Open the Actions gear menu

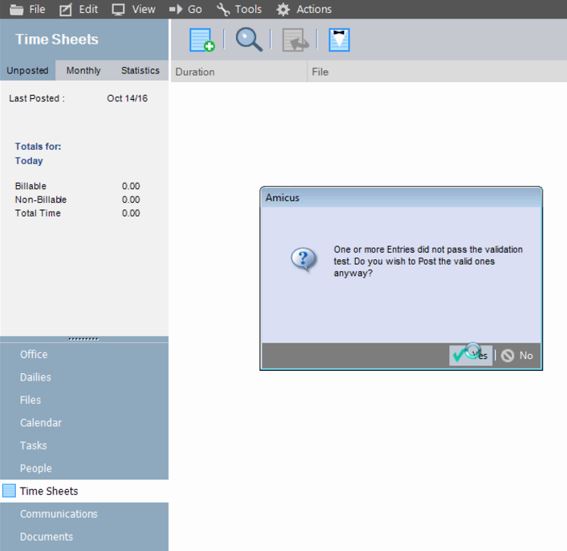click(x=304, y=9)
